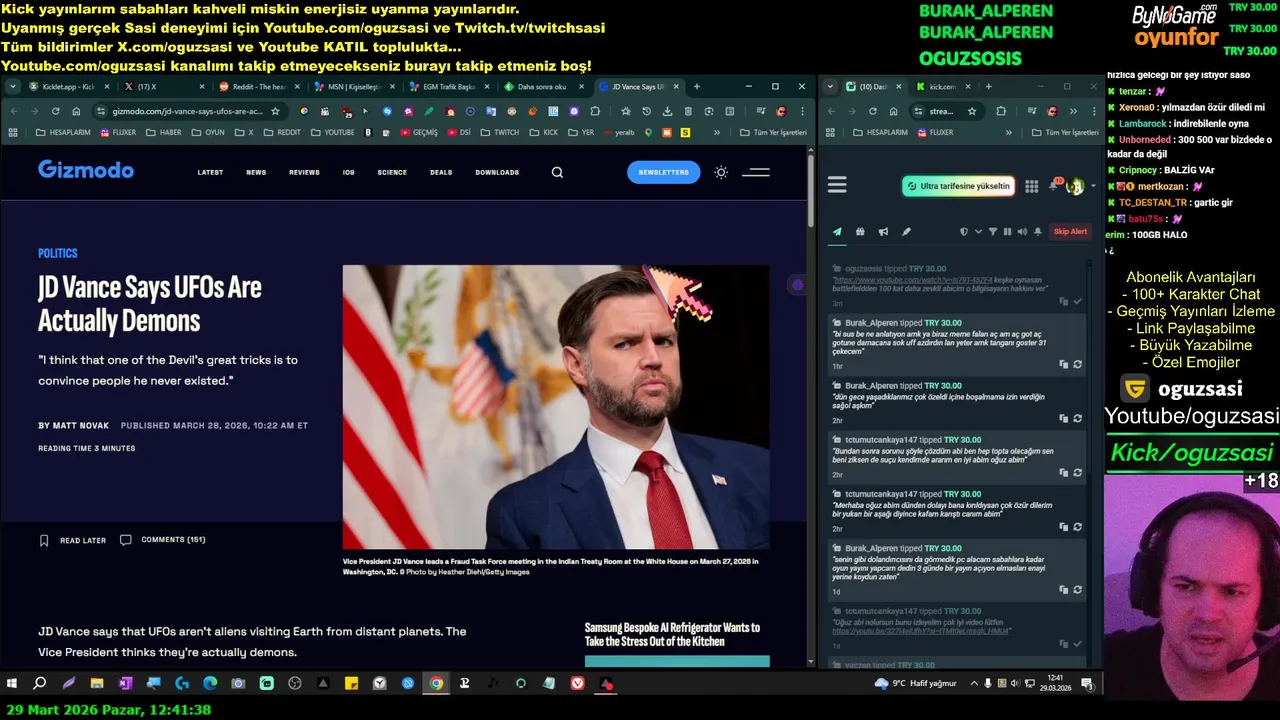Select the gift icon tab
Viewport: 1280px width, 720px height.
click(860, 232)
